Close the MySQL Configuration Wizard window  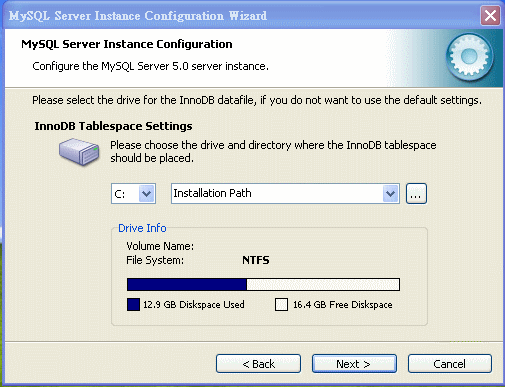click(x=490, y=15)
